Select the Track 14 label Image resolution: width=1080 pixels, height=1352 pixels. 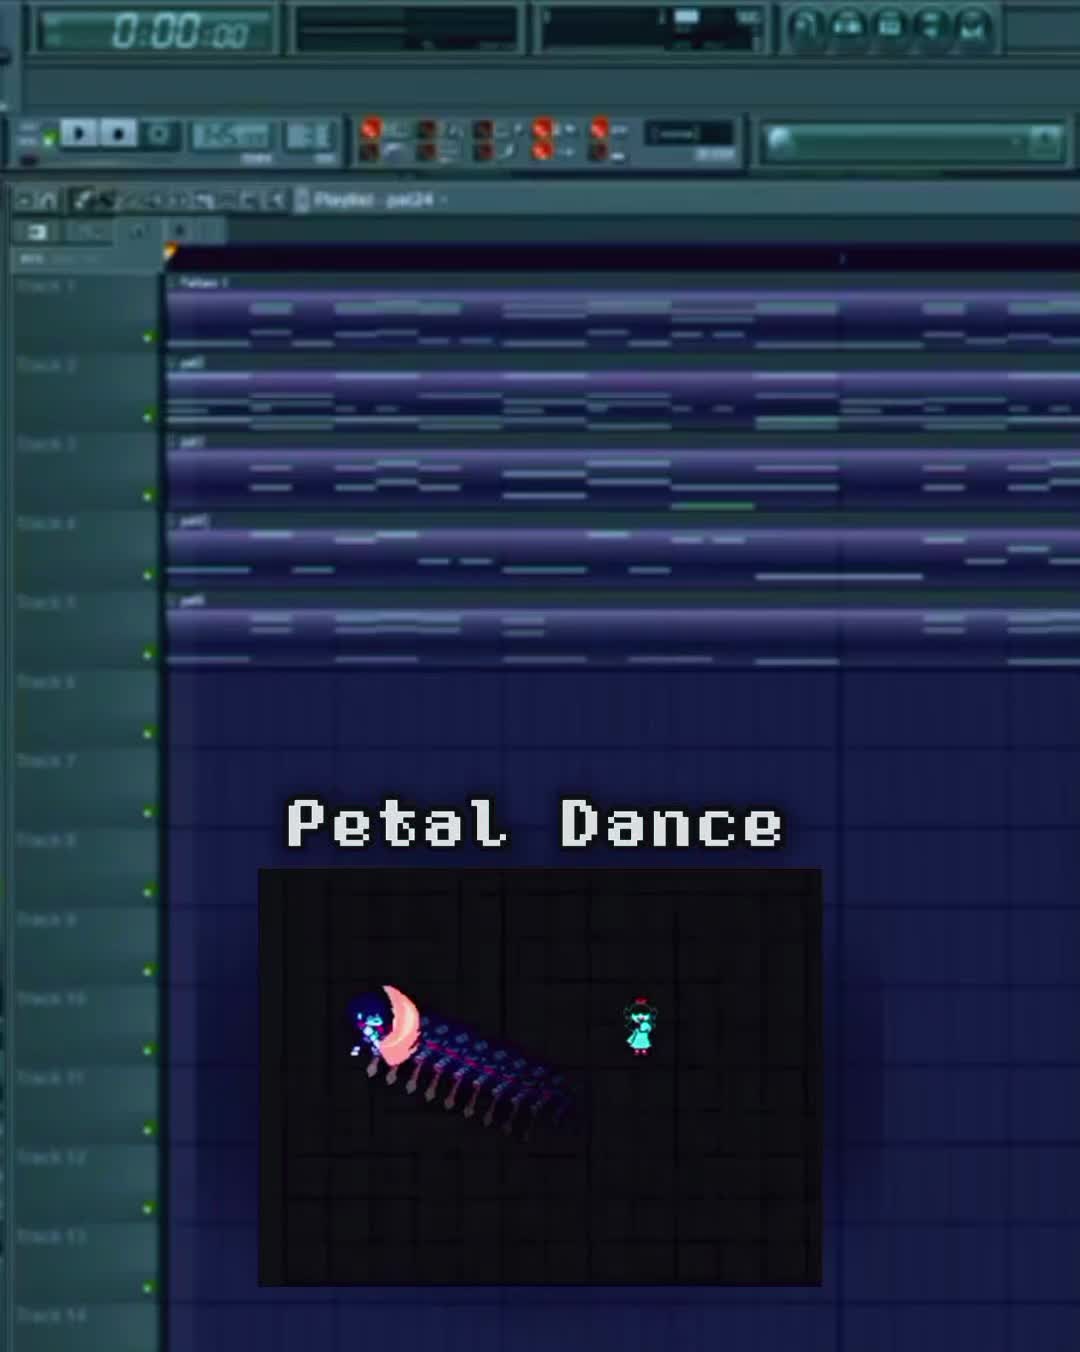(51, 1315)
